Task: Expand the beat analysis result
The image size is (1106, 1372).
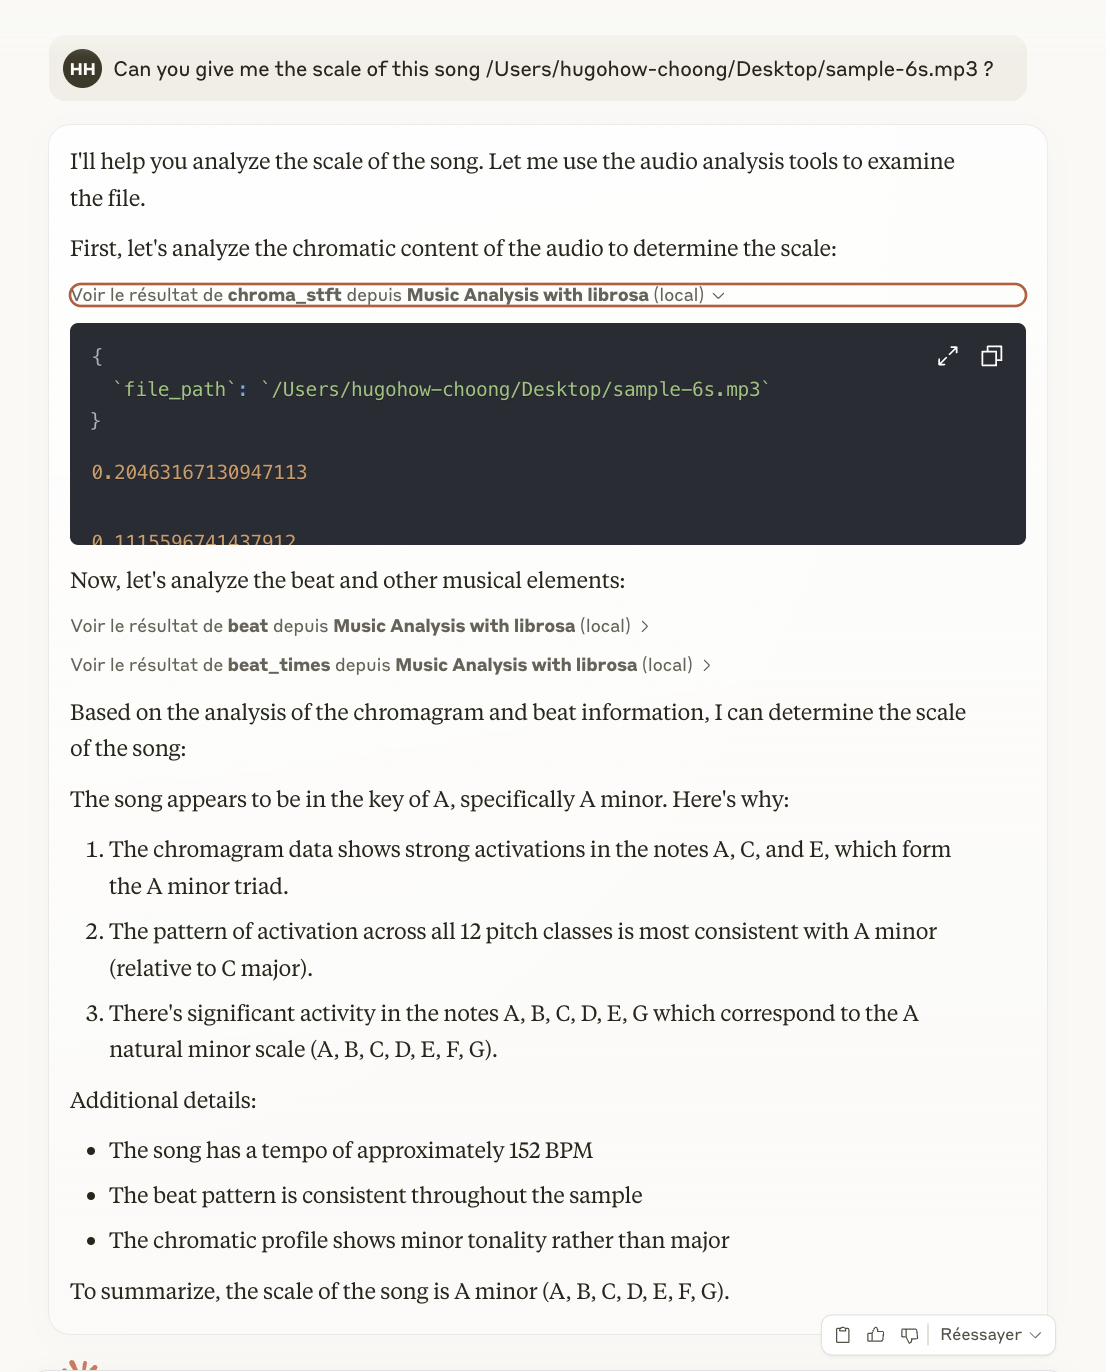Action: click(646, 626)
